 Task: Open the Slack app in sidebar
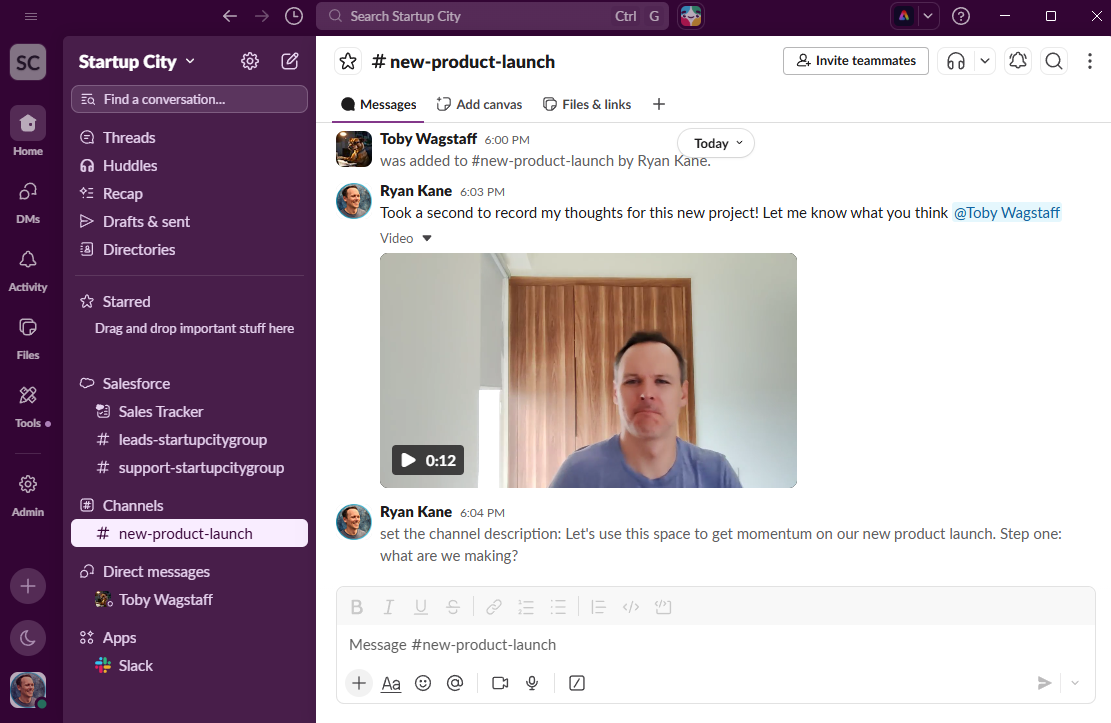[189, 666]
